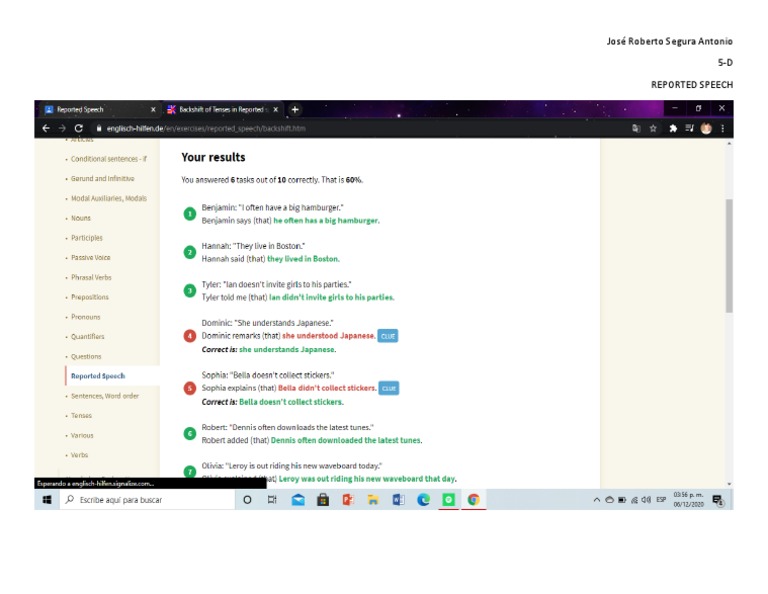Open PowerPoint from the taskbar

[x=348, y=500]
